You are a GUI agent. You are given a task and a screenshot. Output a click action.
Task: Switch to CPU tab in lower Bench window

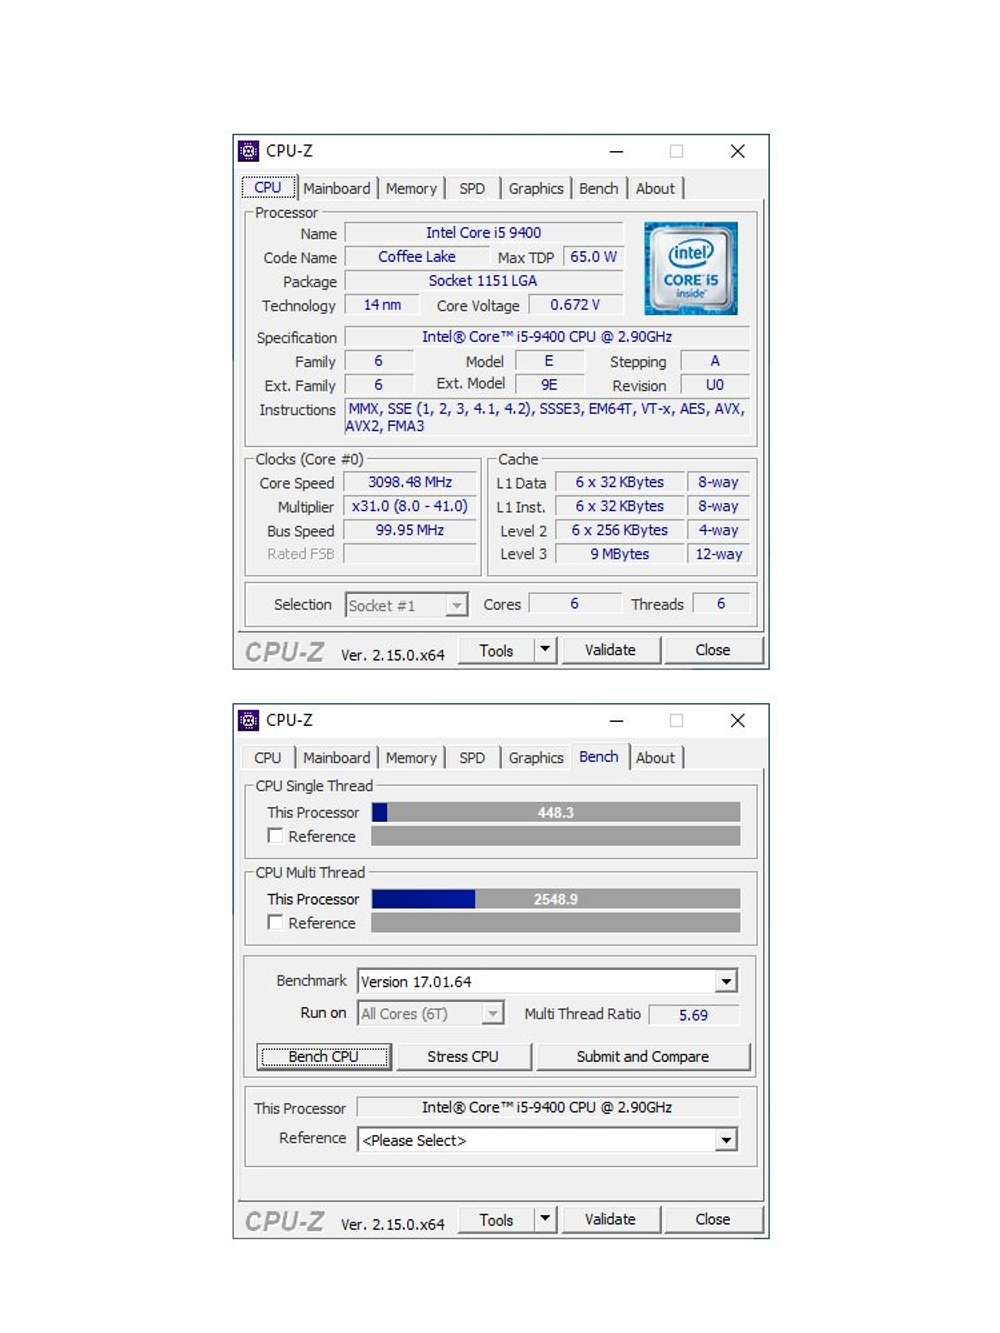[x=268, y=758]
